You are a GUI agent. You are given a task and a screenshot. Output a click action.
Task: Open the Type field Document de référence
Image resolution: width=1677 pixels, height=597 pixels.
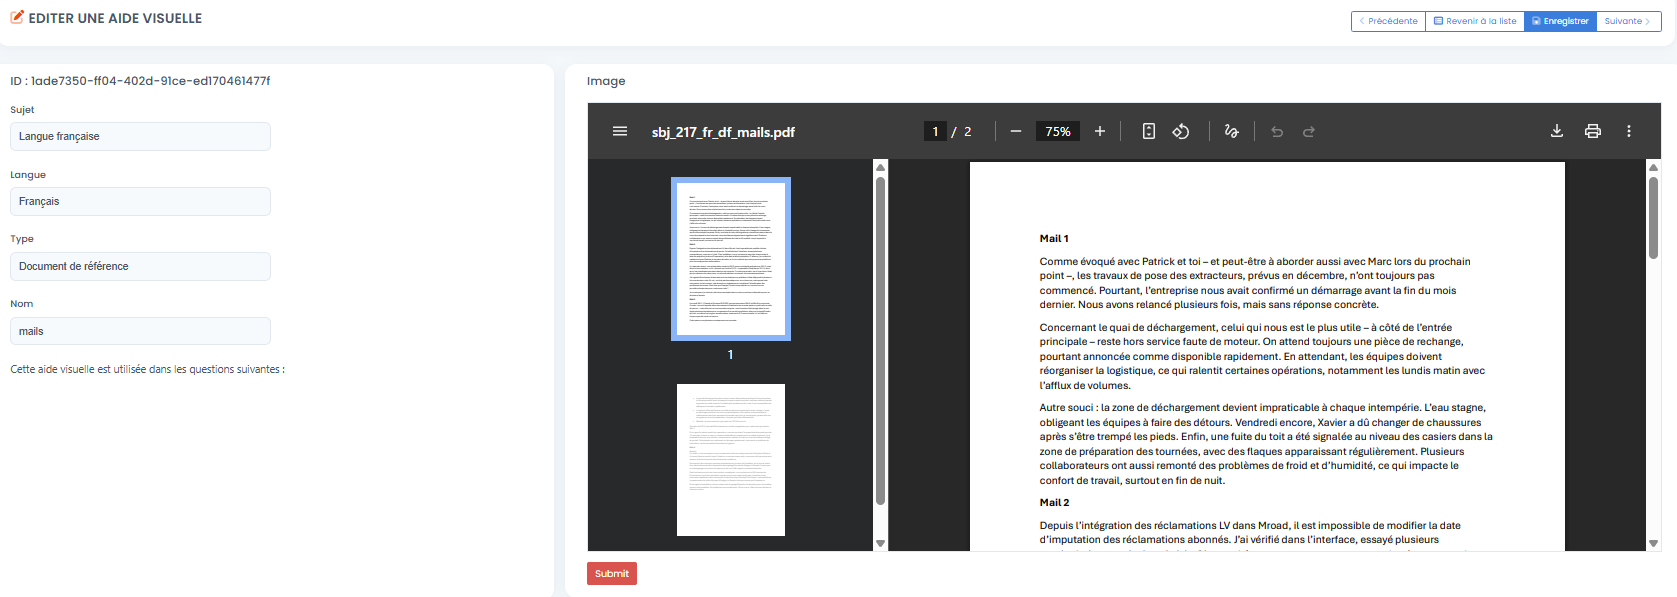click(x=140, y=266)
